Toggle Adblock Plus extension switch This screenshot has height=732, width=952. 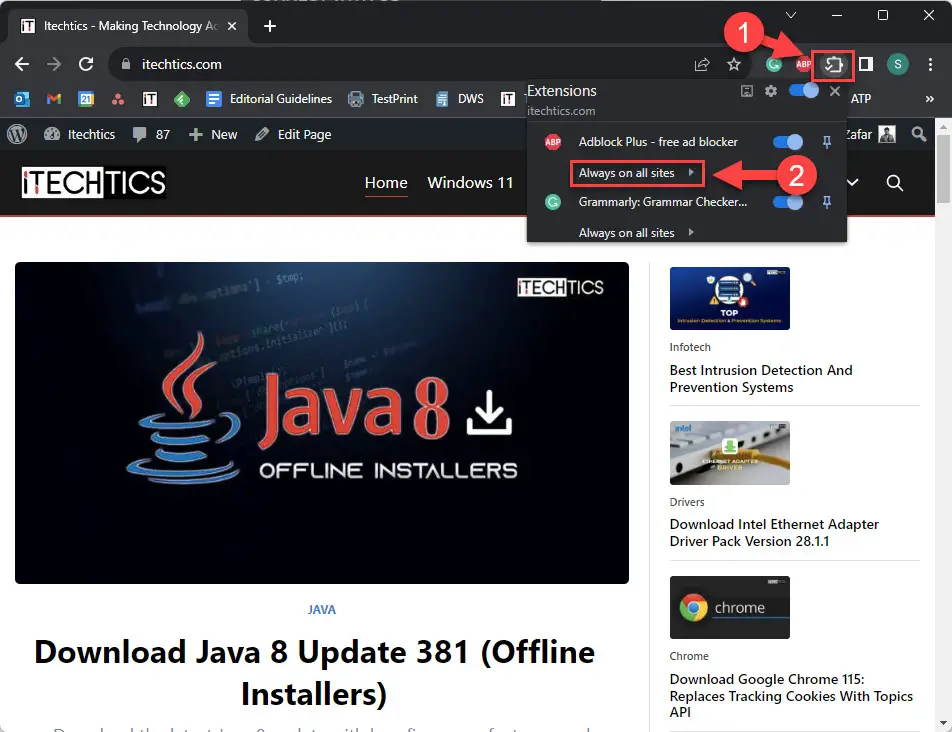(x=788, y=142)
